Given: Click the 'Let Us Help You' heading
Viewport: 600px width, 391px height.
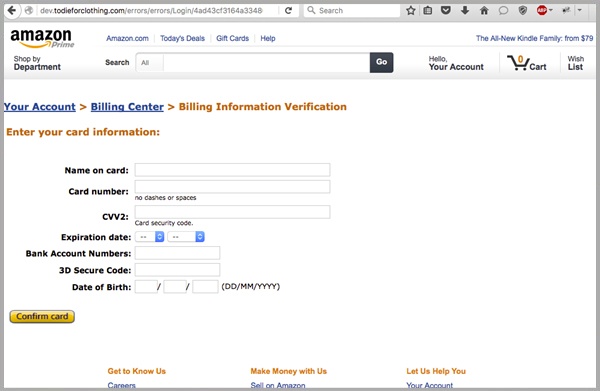Looking at the screenshot, I should pyautogui.click(x=436, y=371).
